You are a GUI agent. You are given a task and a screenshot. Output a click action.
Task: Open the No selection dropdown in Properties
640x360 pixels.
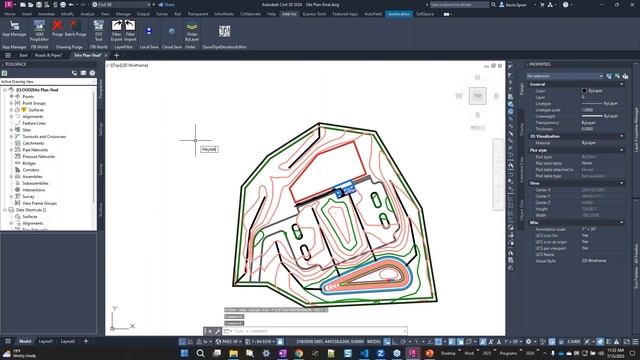(x=565, y=76)
